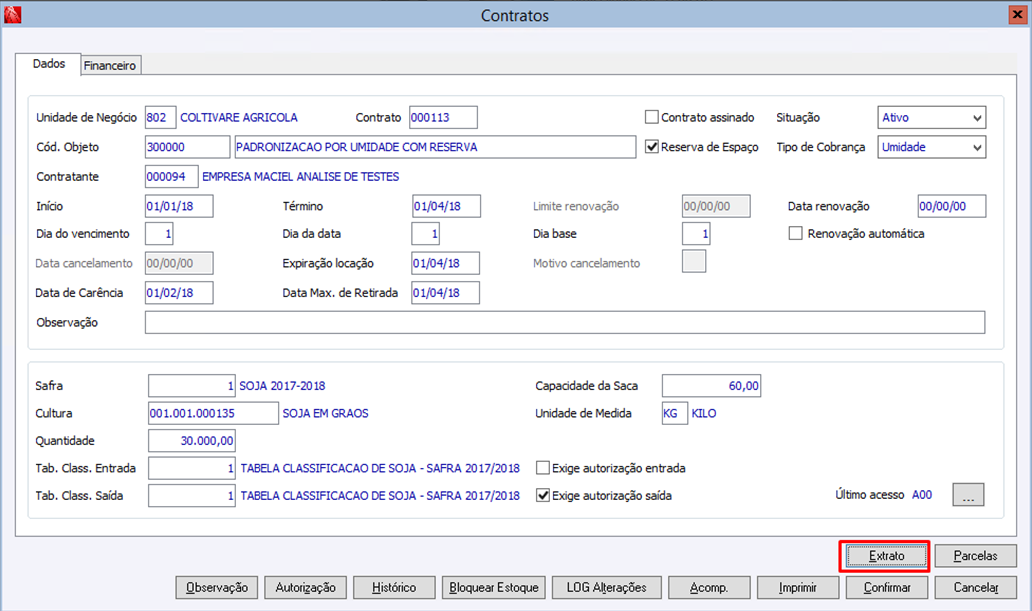Viewport: 1032px width, 611px height.
Task: Switch to the Financeiro tab
Action: (x=110, y=66)
